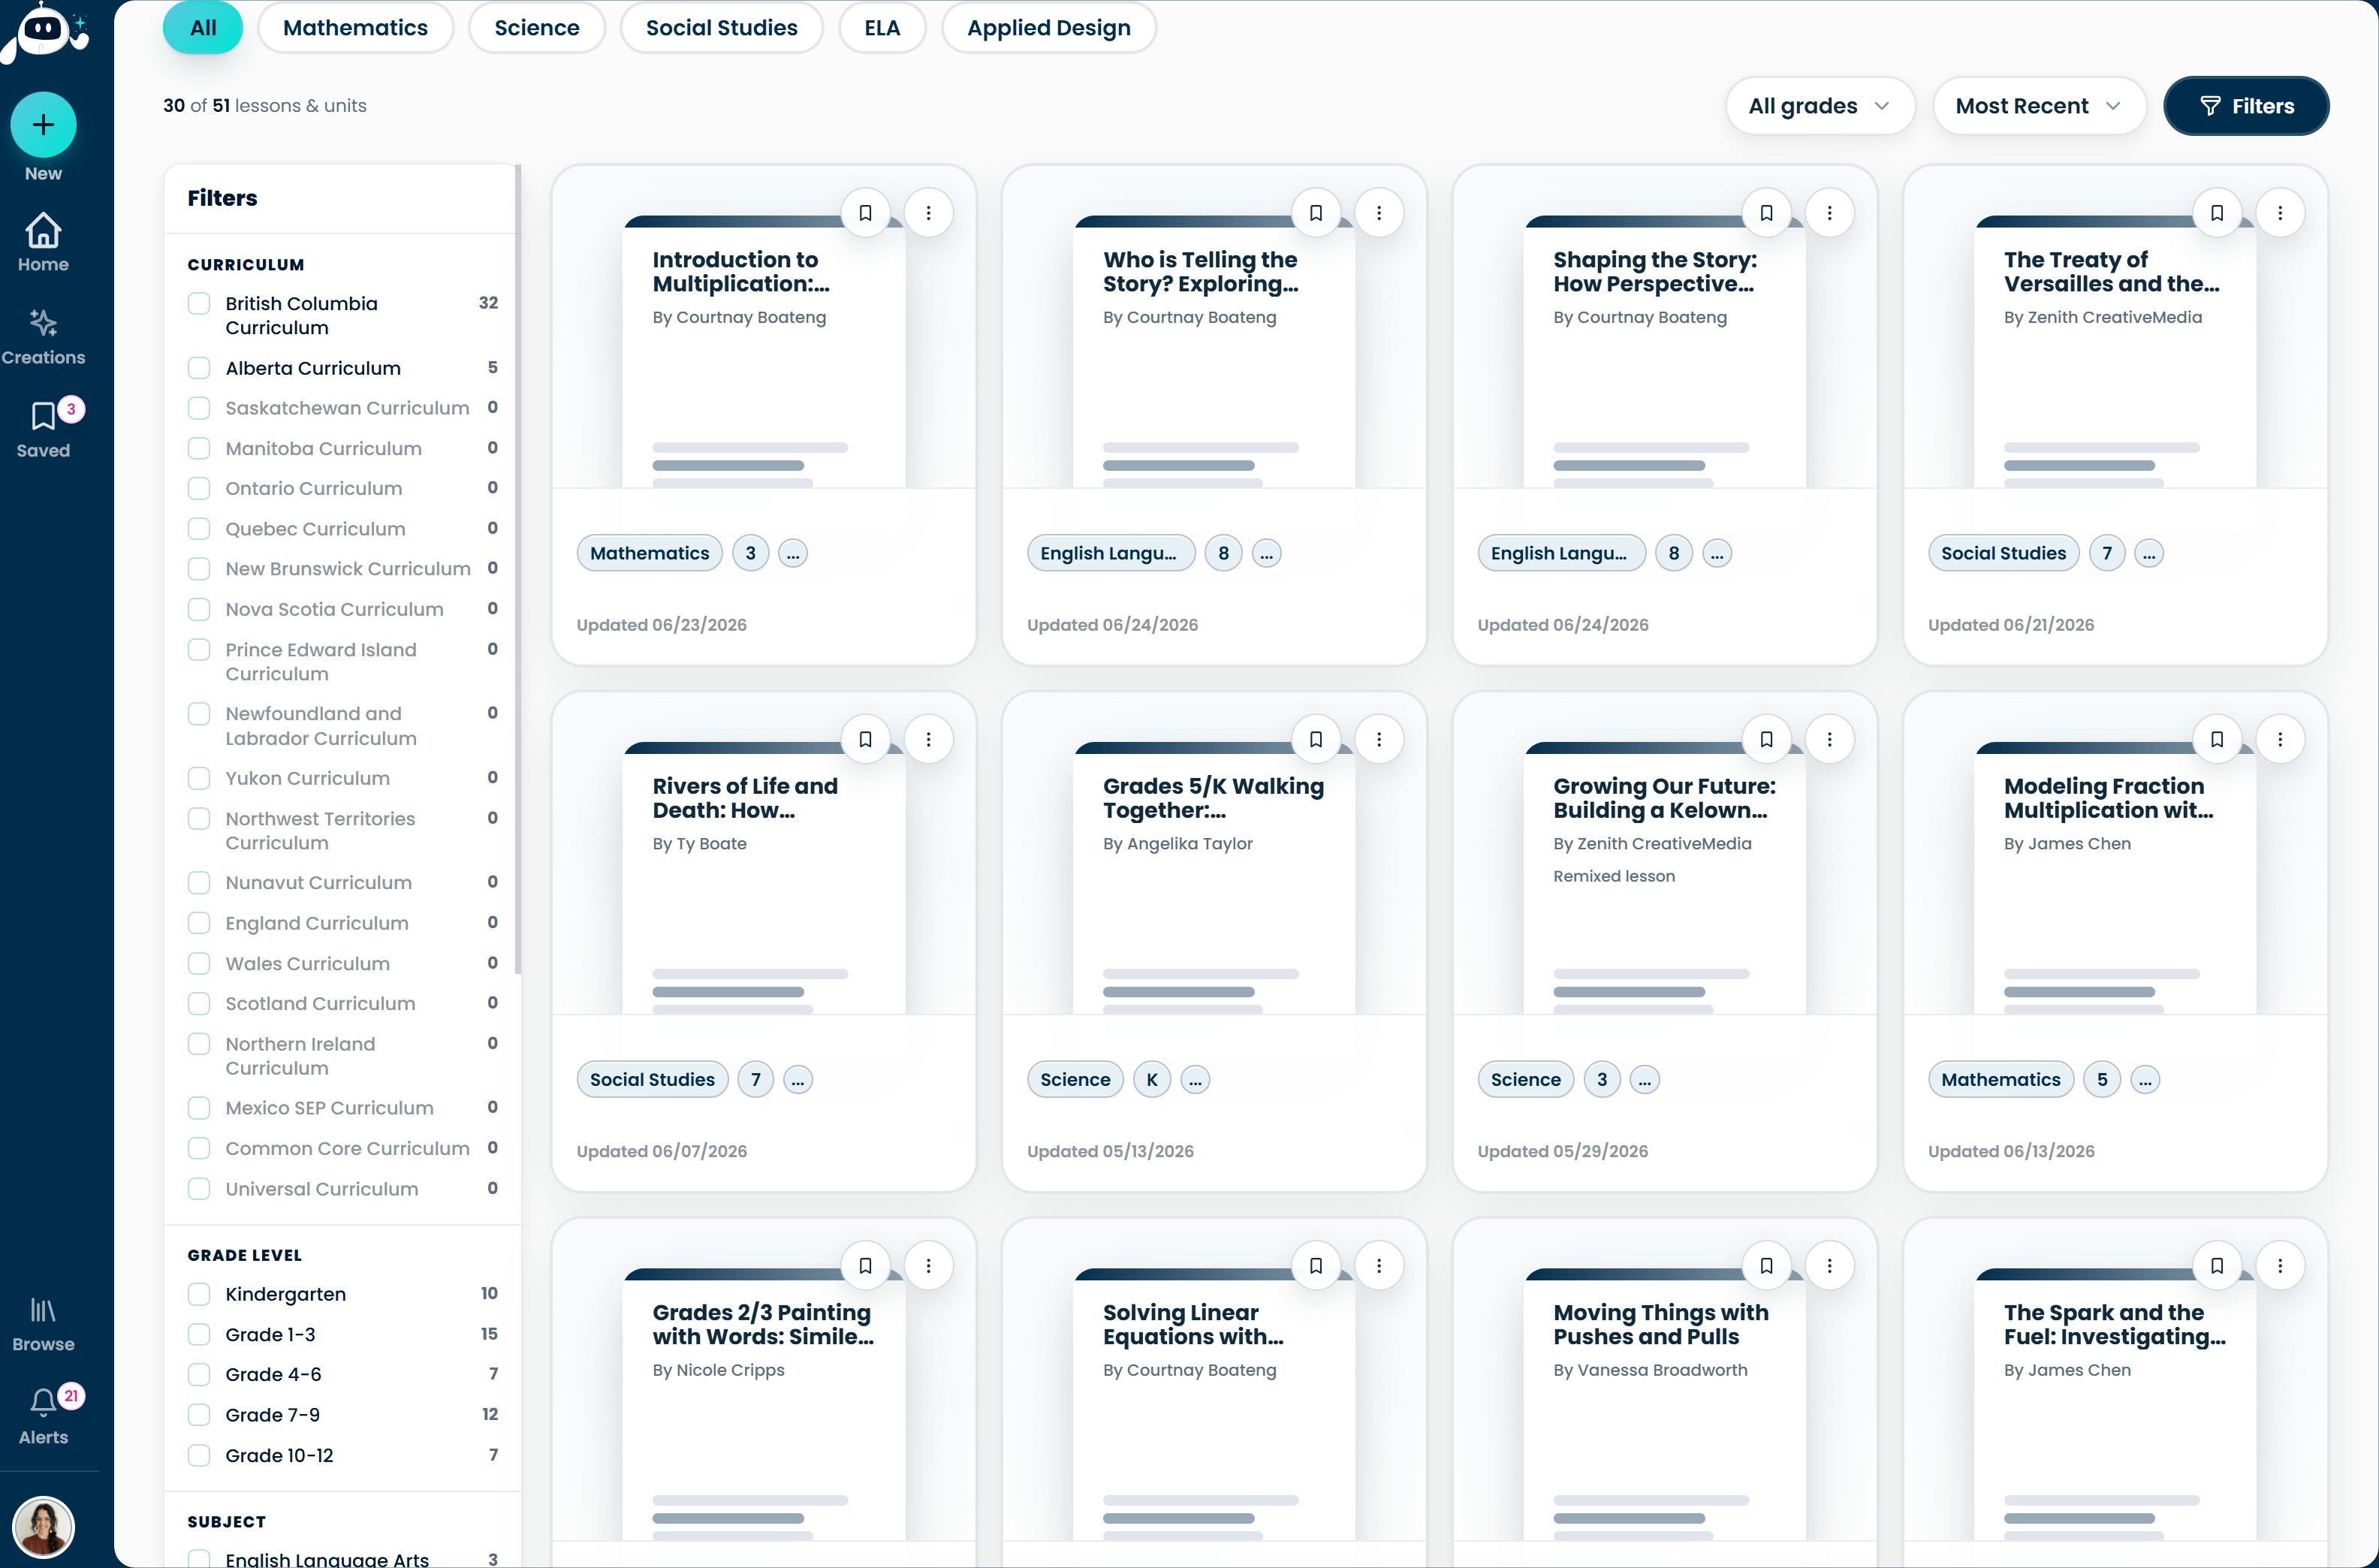Open the Home page from sidebar

coord(43,242)
